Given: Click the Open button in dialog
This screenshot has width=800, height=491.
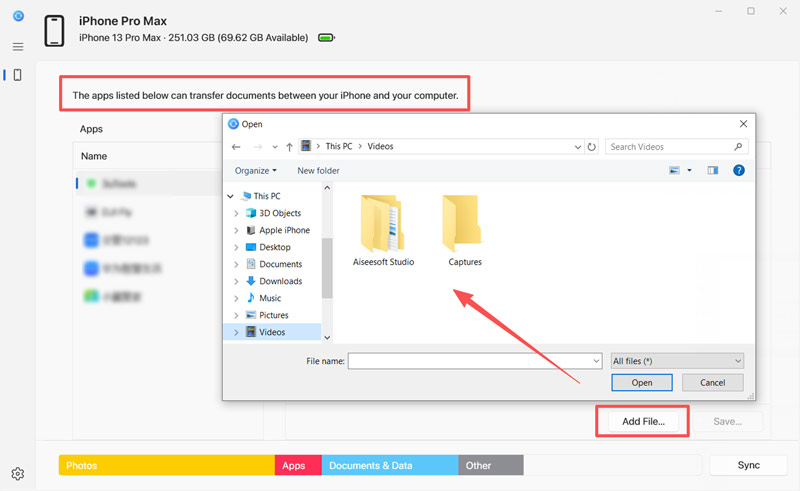Looking at the screenshot, I should pyautogui.click(x=642, y=383).
